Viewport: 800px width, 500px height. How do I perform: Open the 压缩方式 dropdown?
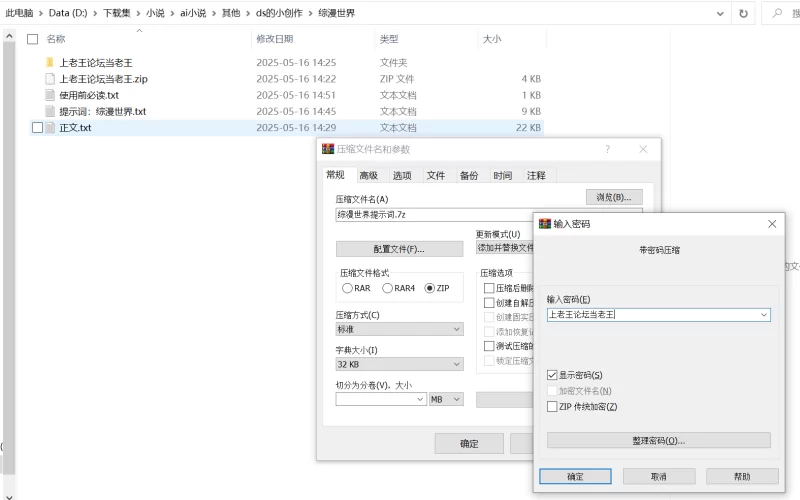point(457,329)
